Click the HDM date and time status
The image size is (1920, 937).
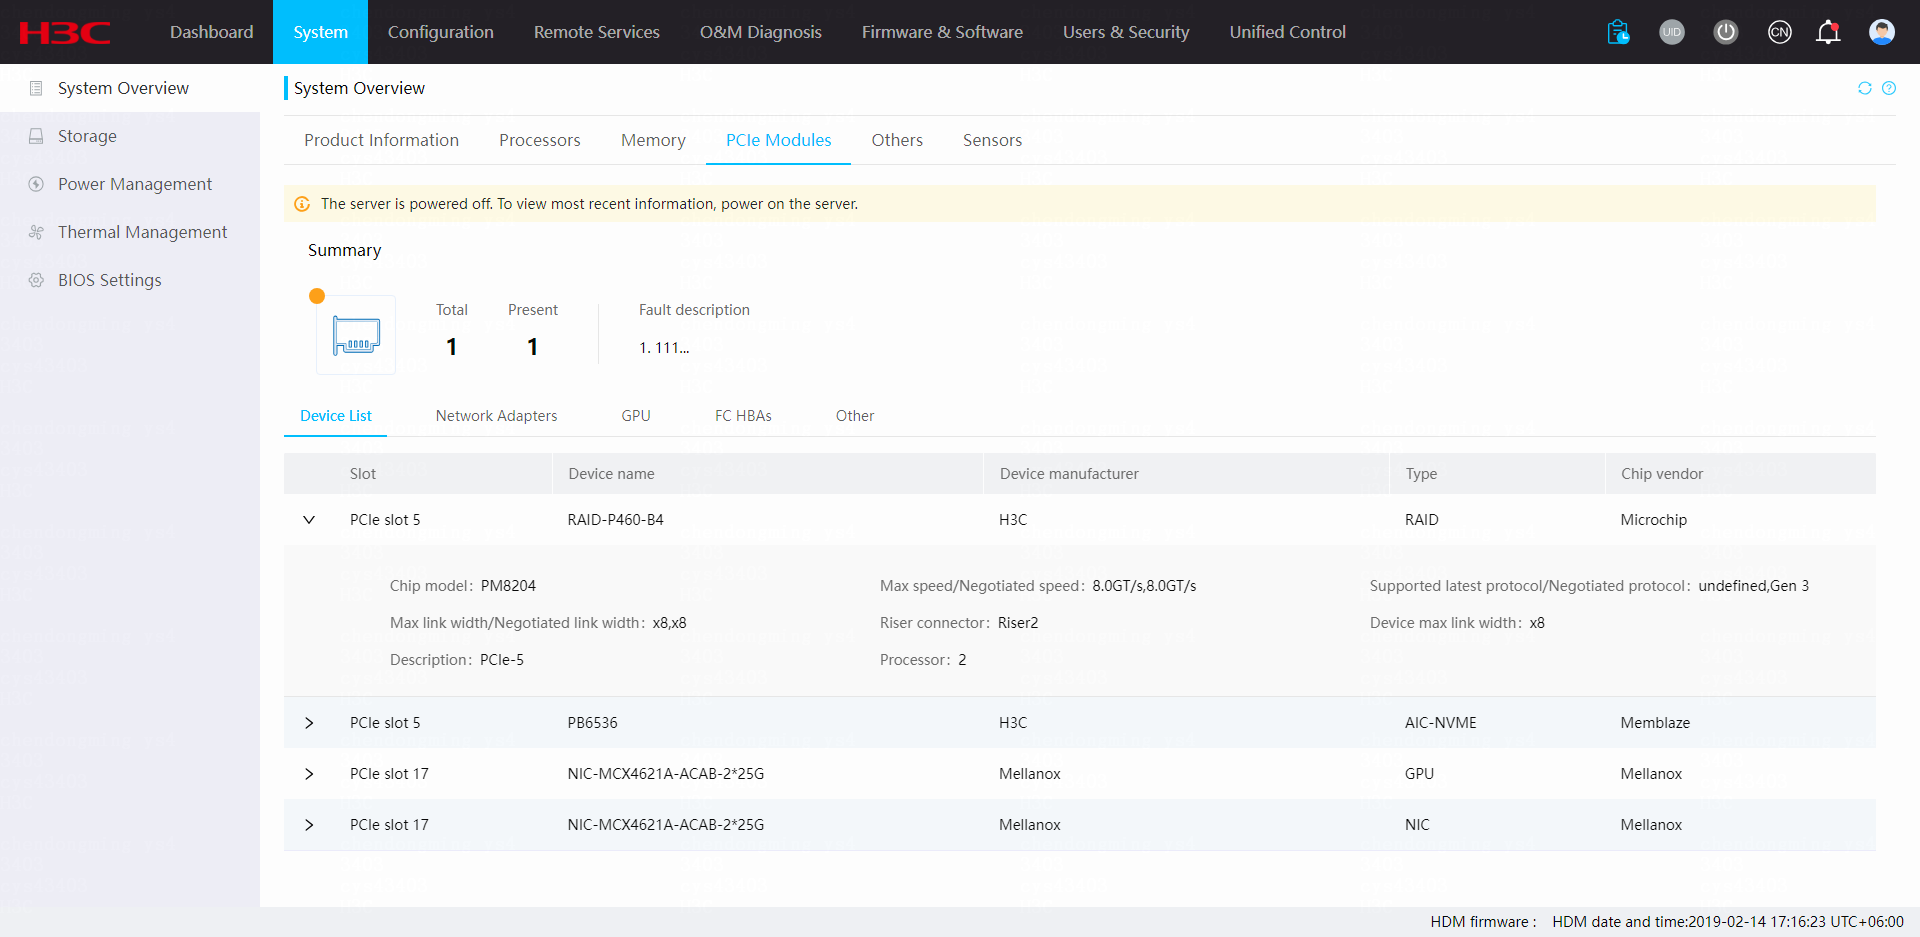coord(1728,922)
